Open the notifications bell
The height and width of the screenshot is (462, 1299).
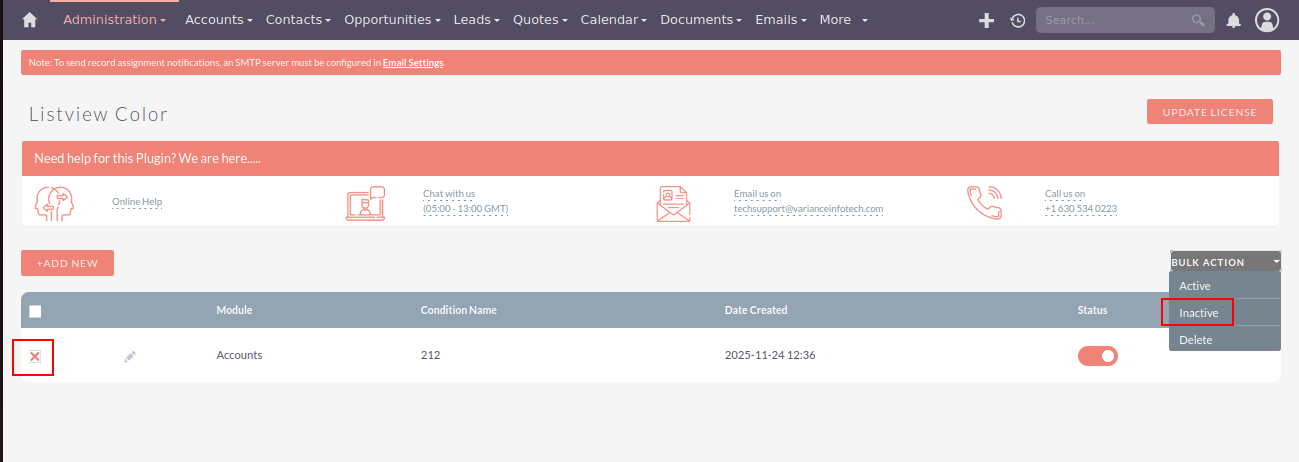(x=1233, y=20)
